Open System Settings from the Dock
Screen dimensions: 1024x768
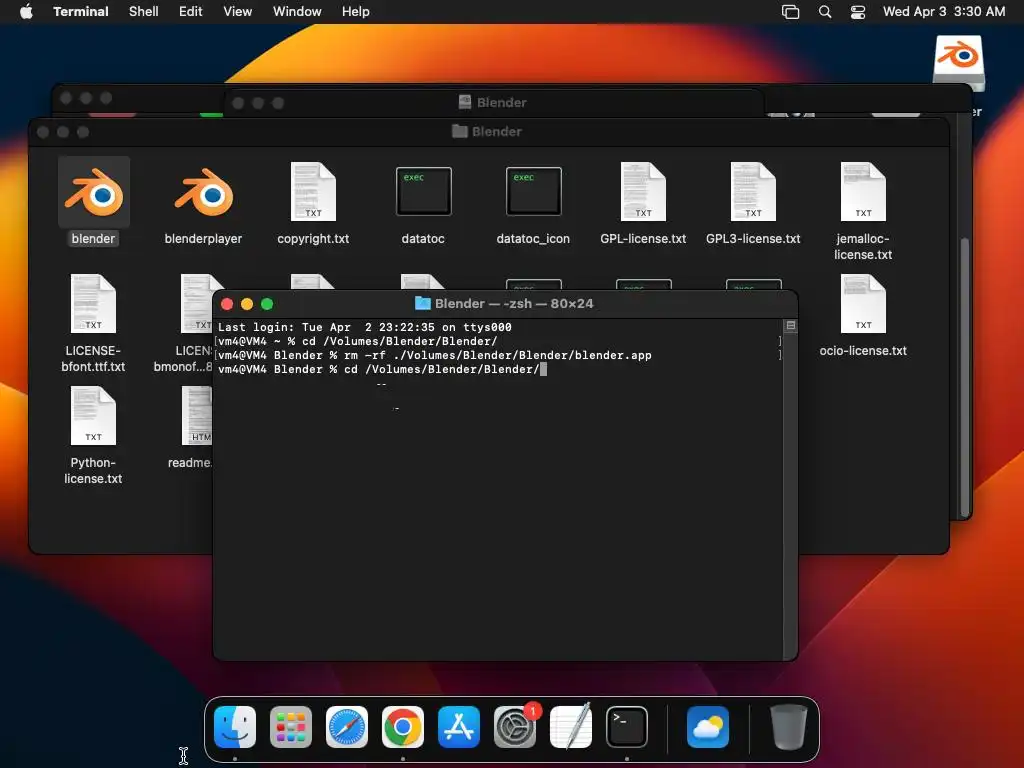click(x=515, y=727)
